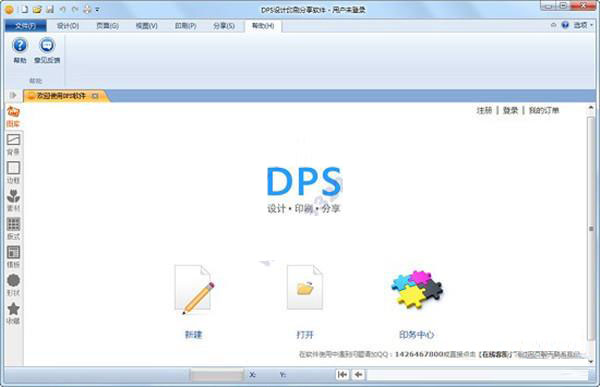
Task: Click the 登录 login link
Action: click(510, 111)
